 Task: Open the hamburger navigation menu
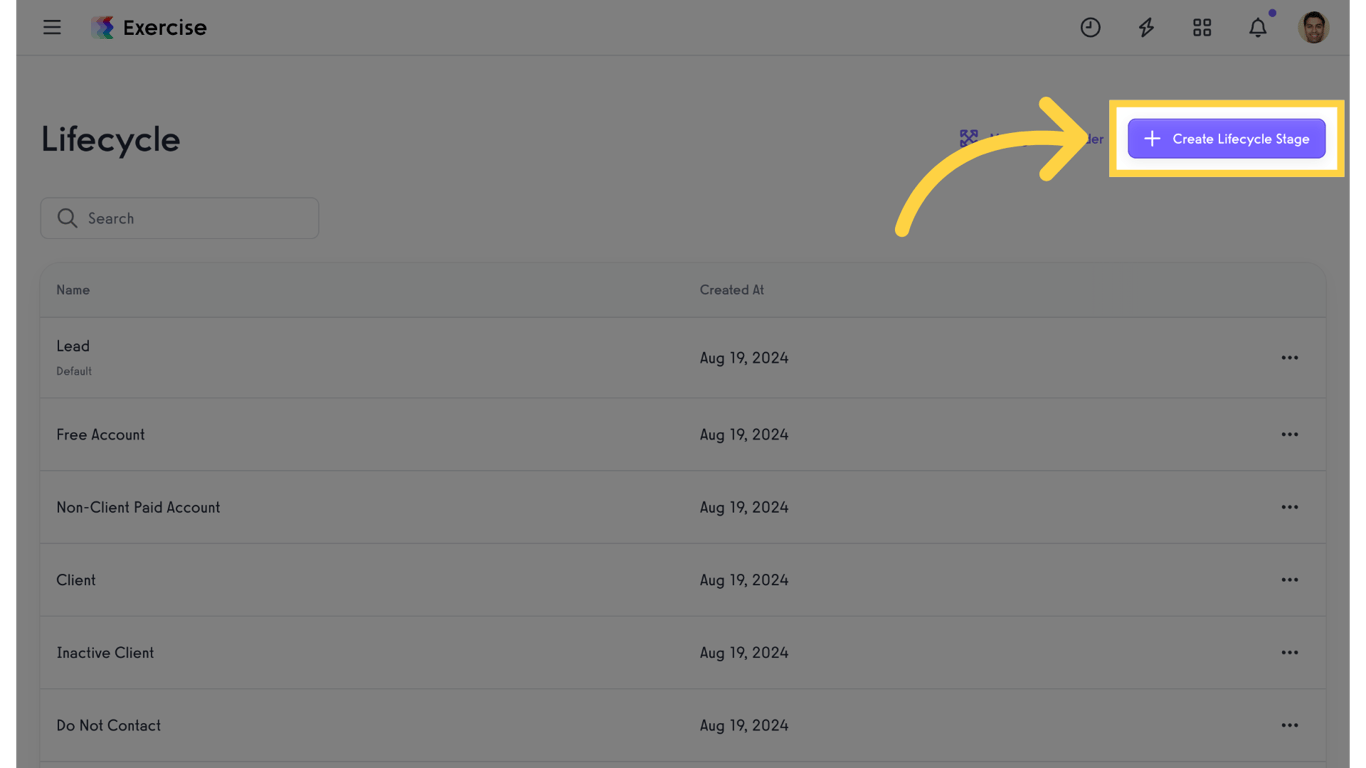tap(52, 28)
